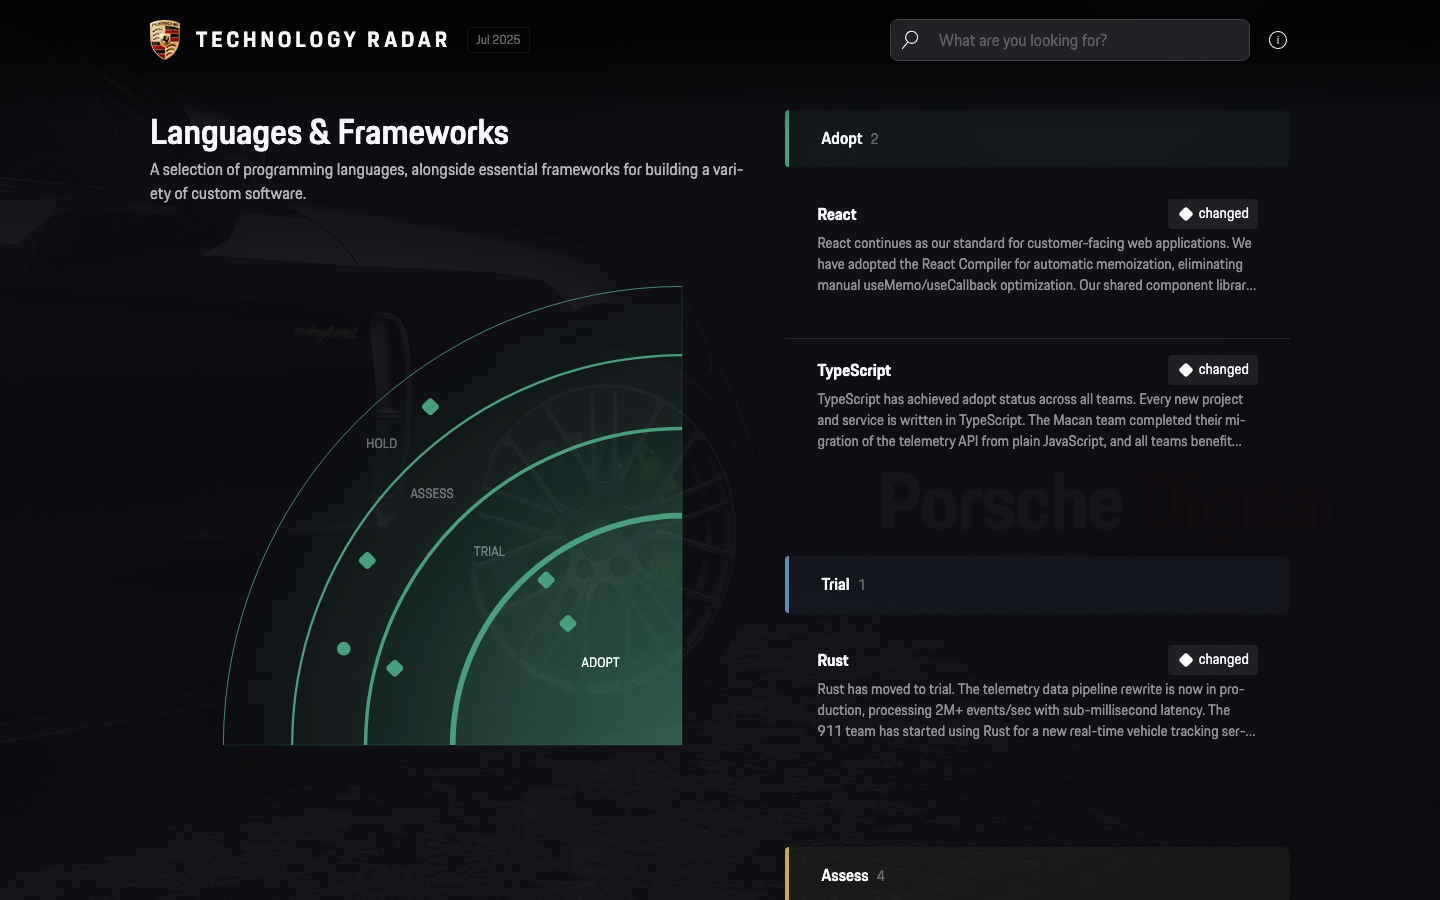Focus the 'What are you looking for?' search field
Viewport: 1440px width, 900px height.
[x=1070, y=40]
